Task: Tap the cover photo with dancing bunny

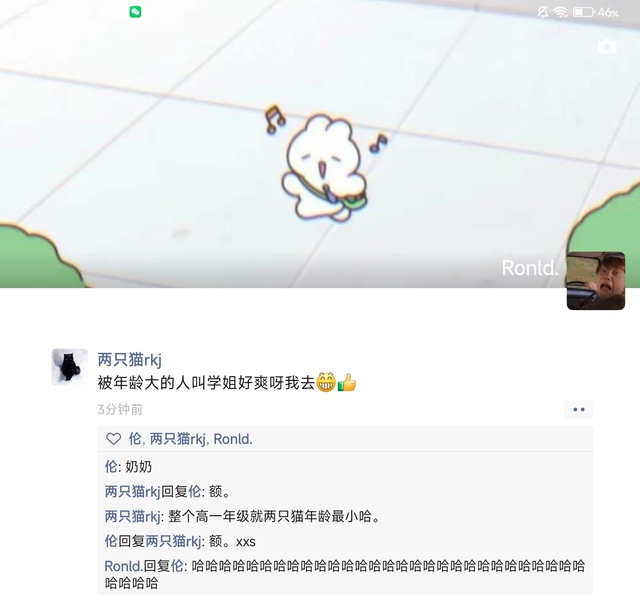Action: coord(320,144)
